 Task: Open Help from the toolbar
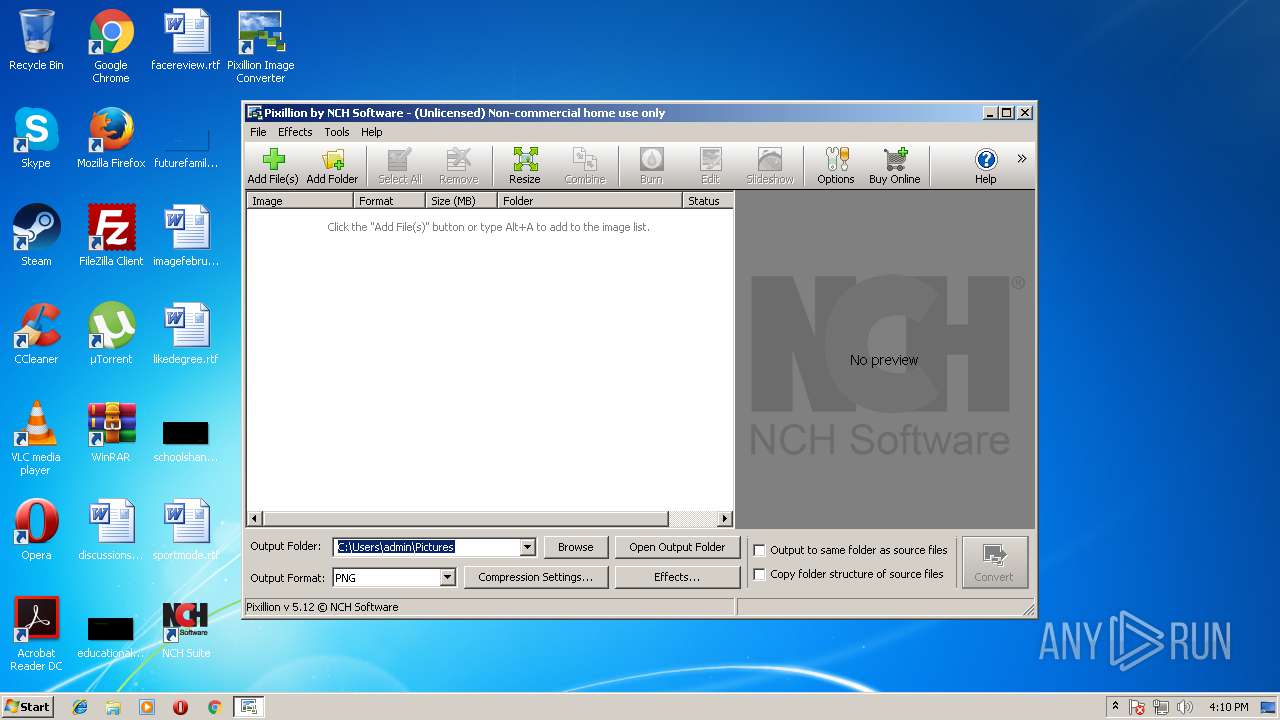986,166
